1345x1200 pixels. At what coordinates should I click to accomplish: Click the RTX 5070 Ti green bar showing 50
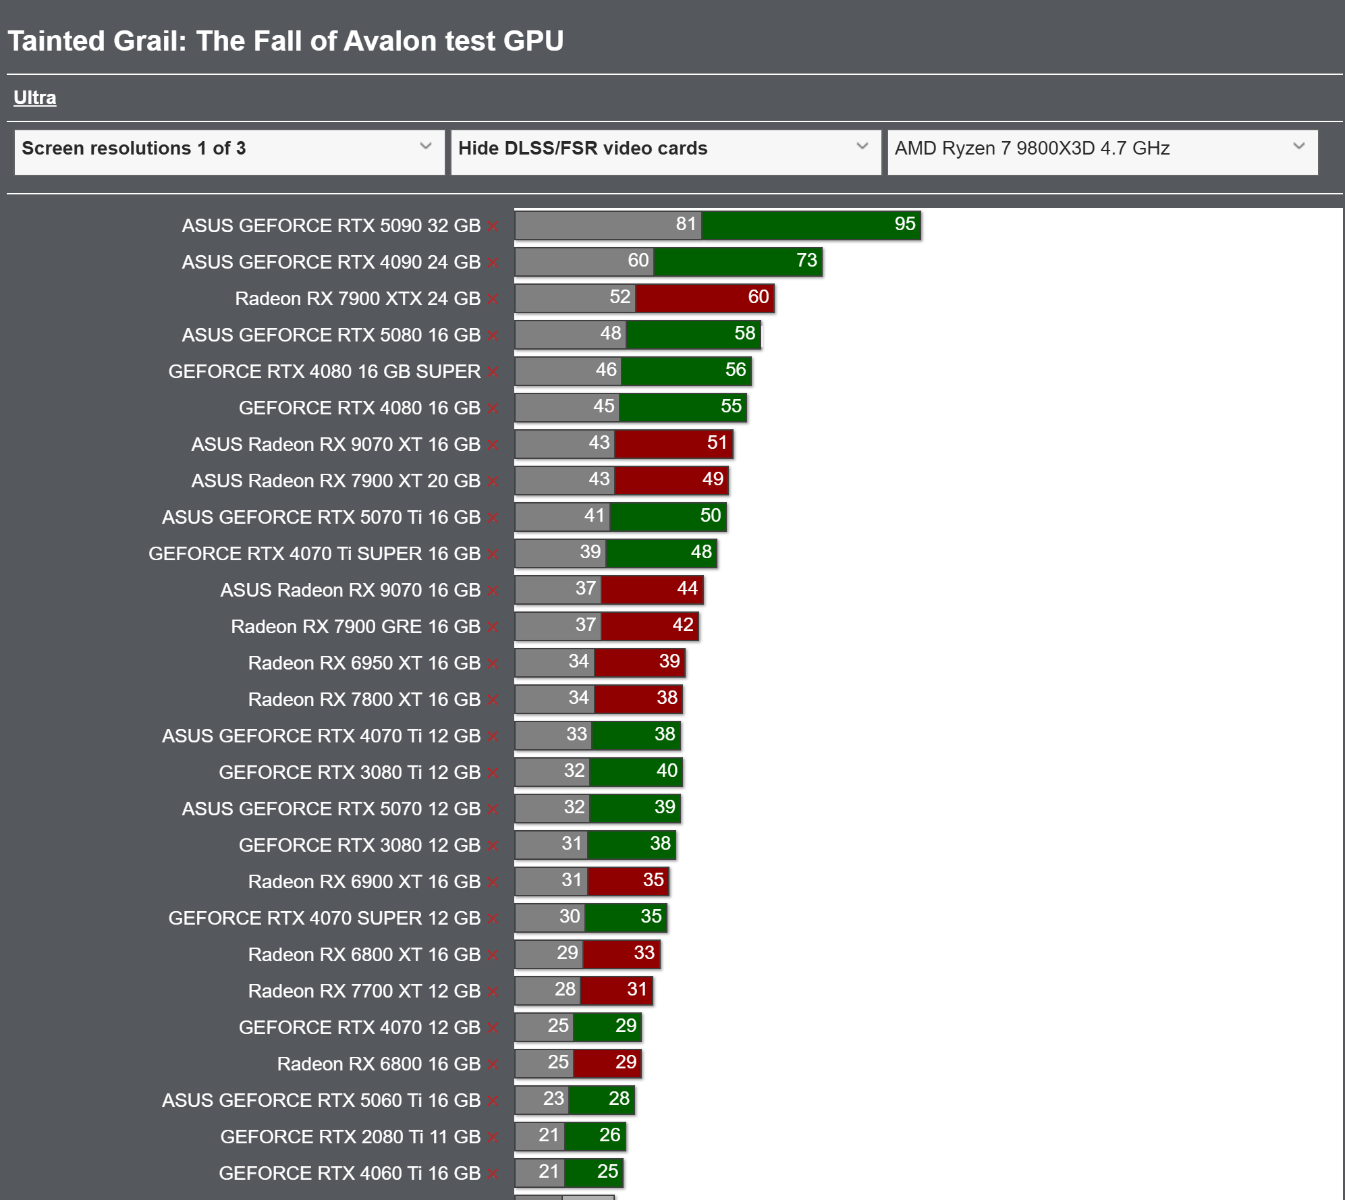point(668,516)
